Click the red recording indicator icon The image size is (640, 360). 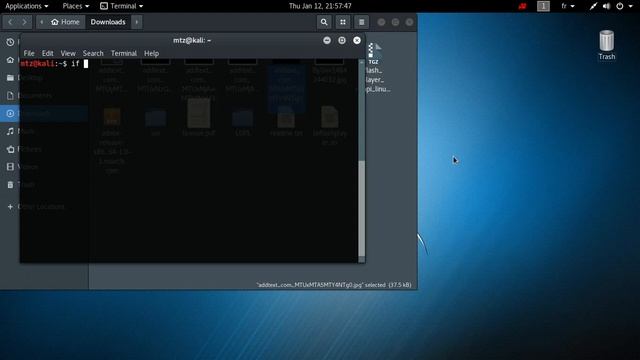pos(522,6)
